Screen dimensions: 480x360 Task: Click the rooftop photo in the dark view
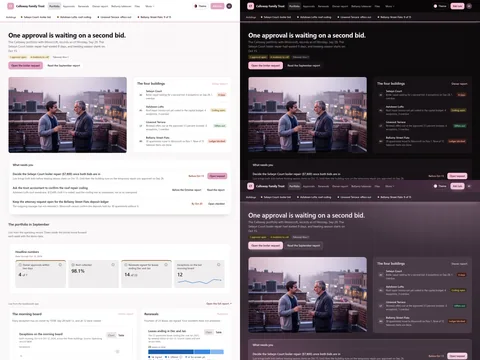[308, 115]
